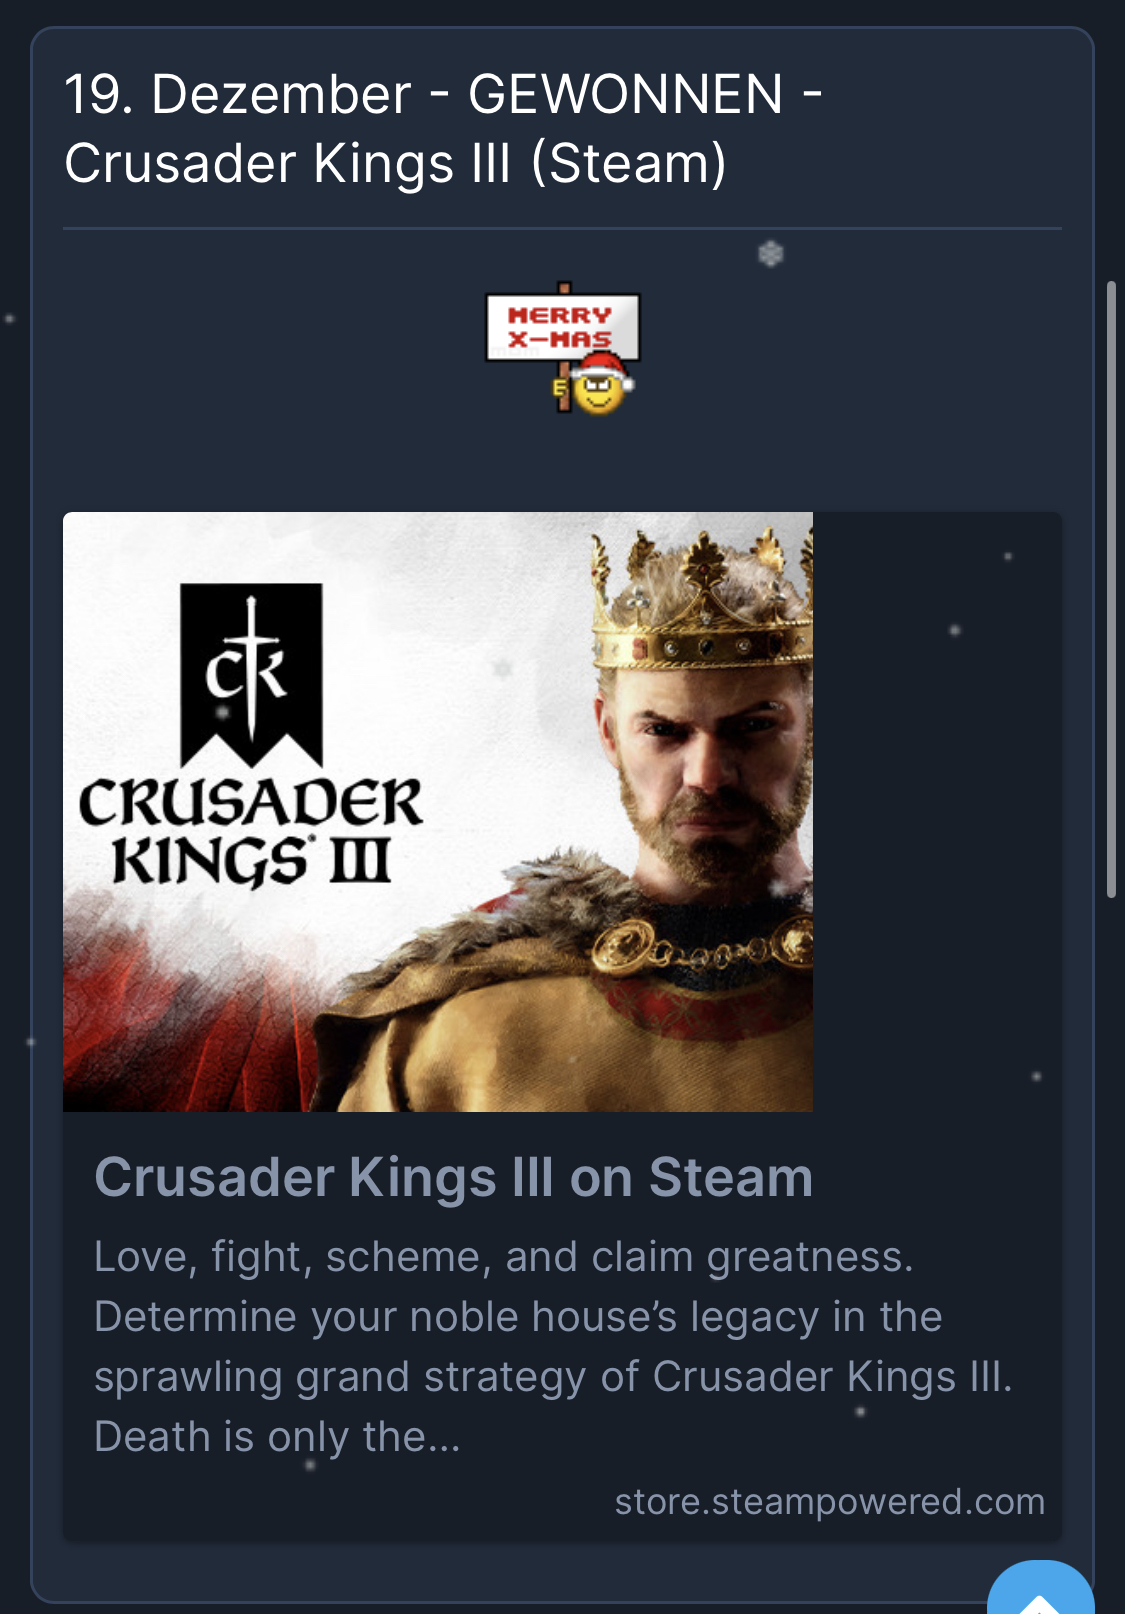Viewport: 1125px width, 1614px height.
Task: Tap the blue scroll-to-top arrow button
Action: coord(1040,1592)
